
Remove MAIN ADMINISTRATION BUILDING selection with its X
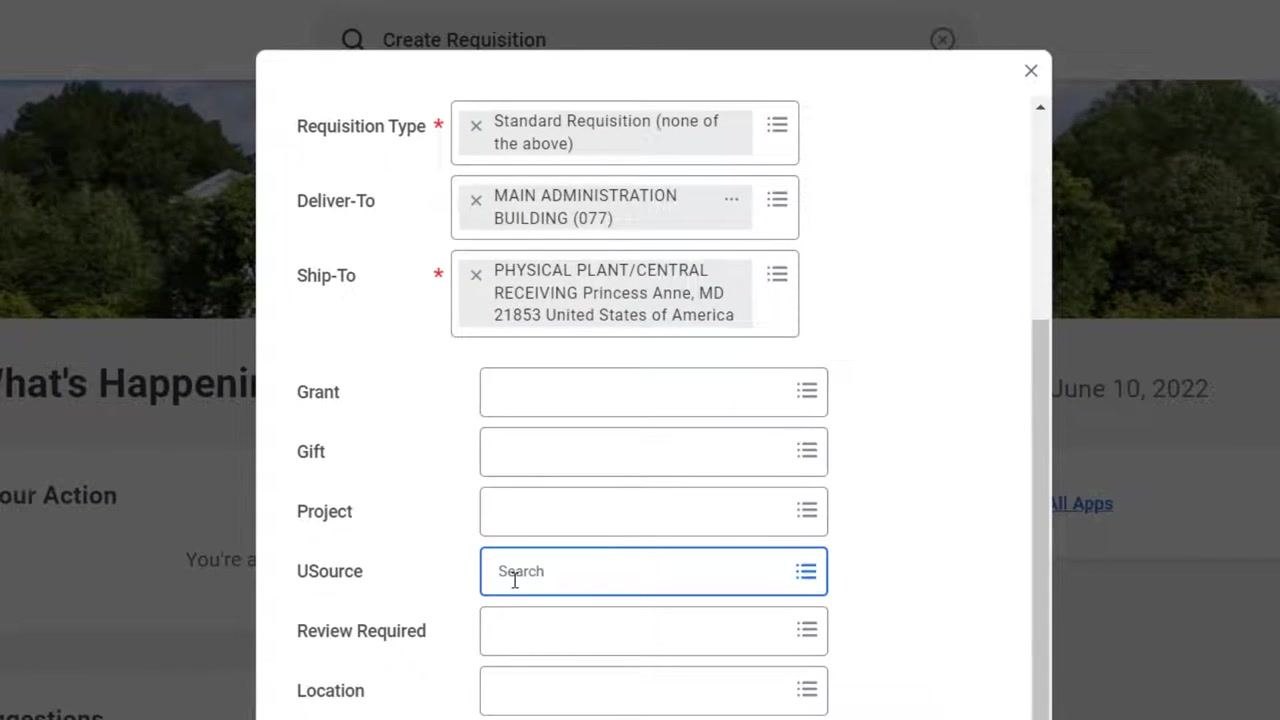pyautogui.click(x=476, y=201)
